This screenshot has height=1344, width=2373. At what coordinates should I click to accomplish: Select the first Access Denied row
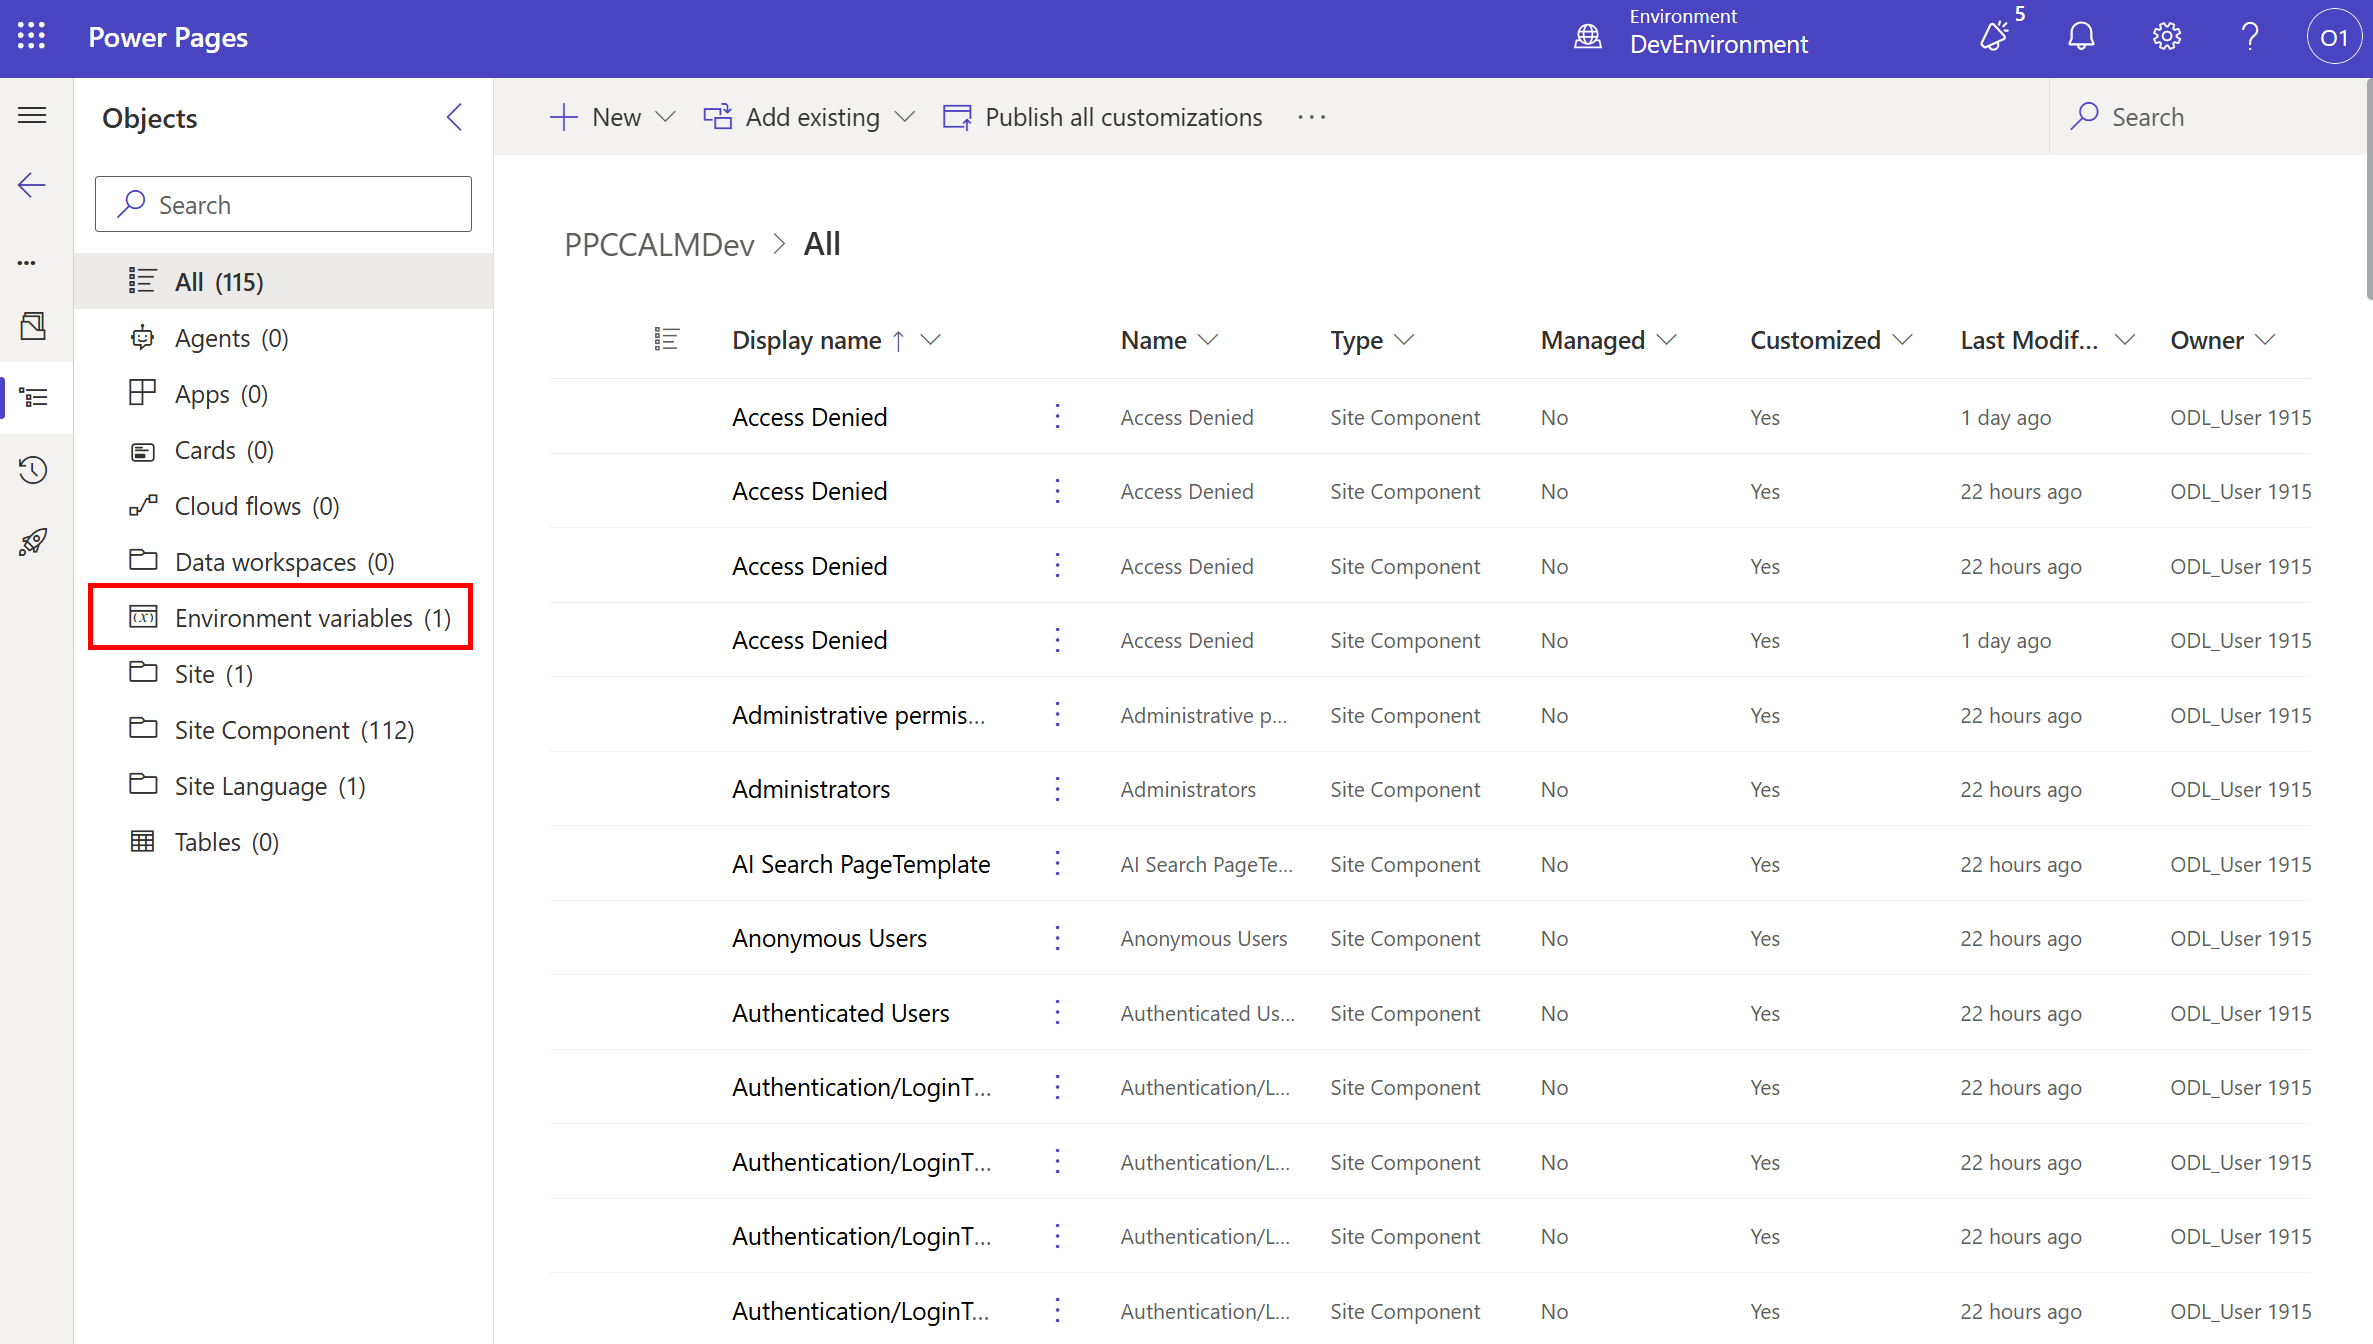[x=809, y=417]
